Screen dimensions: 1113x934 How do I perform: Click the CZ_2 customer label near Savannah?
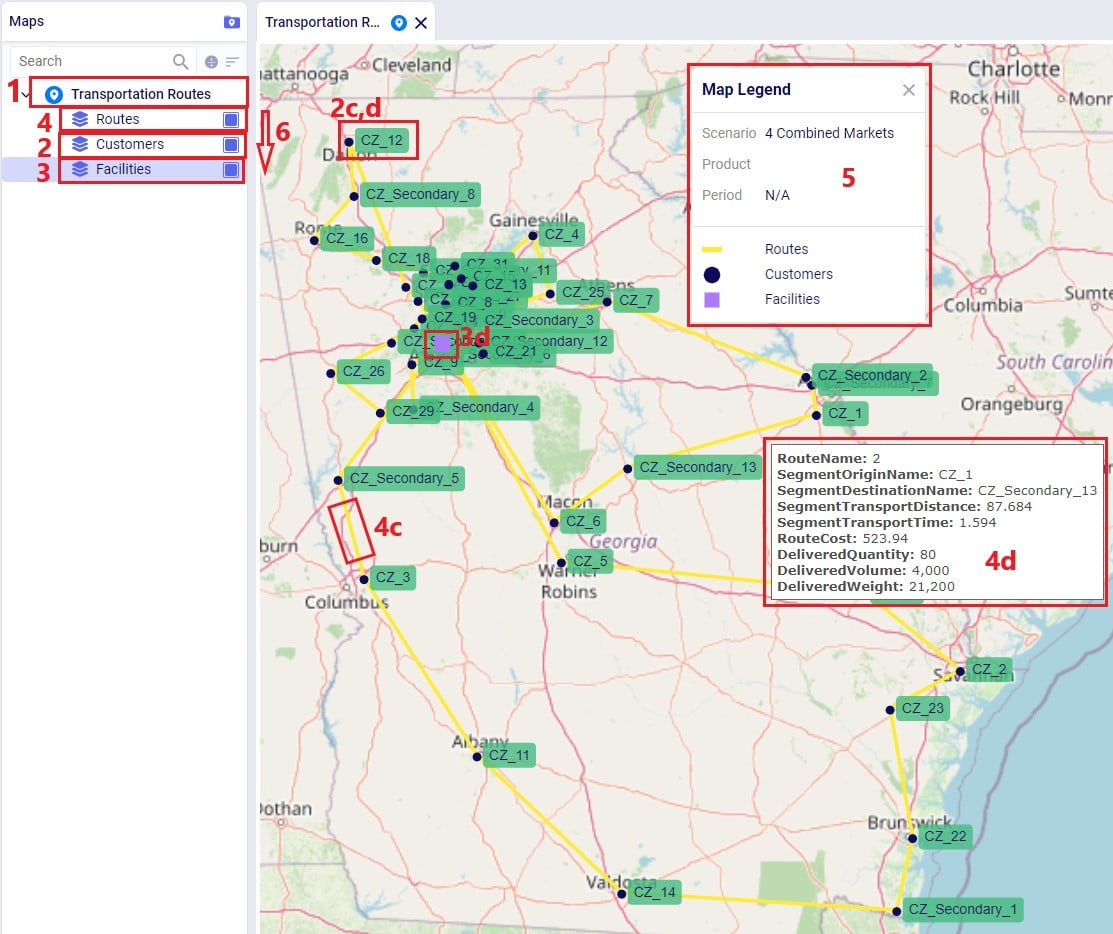tap(989, 669)
